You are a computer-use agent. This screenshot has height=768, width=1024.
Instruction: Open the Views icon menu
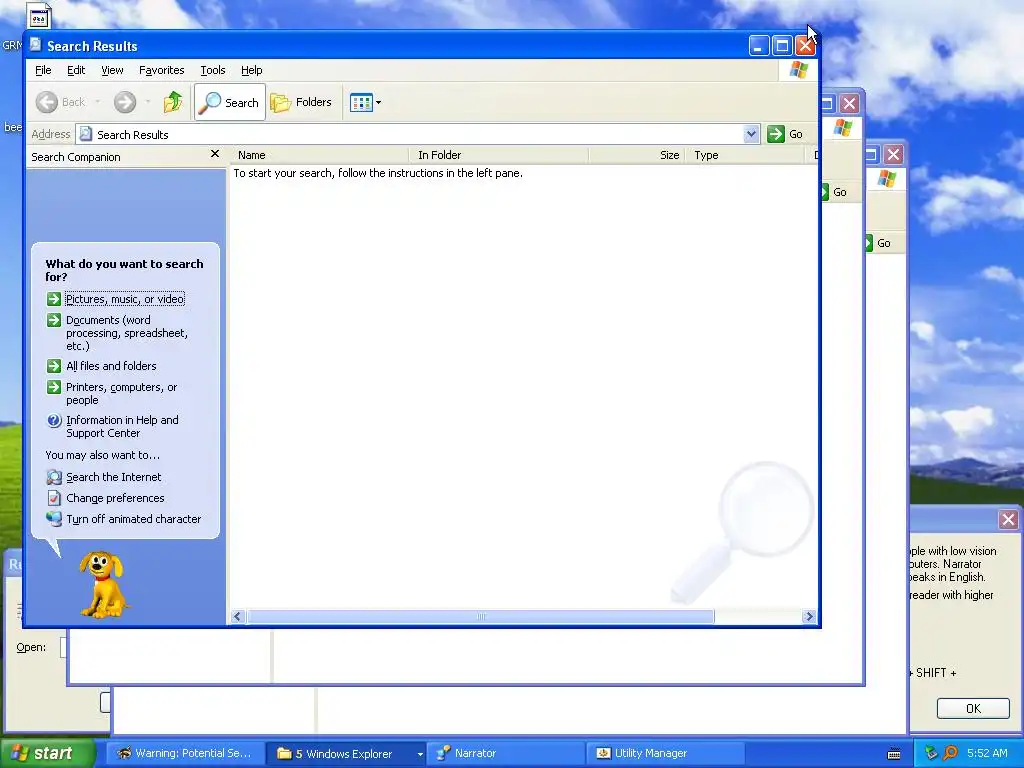[365, 102]
